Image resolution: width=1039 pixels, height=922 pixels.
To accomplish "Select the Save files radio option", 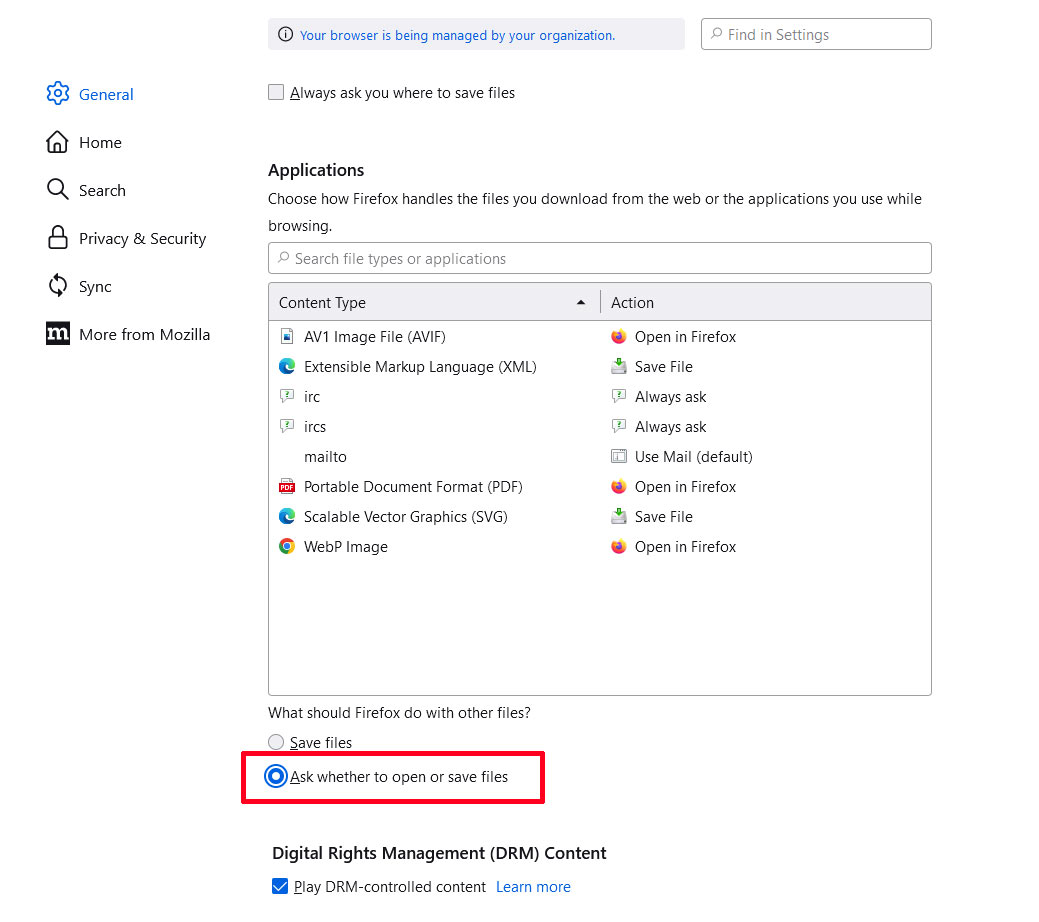I will point(276,742).
